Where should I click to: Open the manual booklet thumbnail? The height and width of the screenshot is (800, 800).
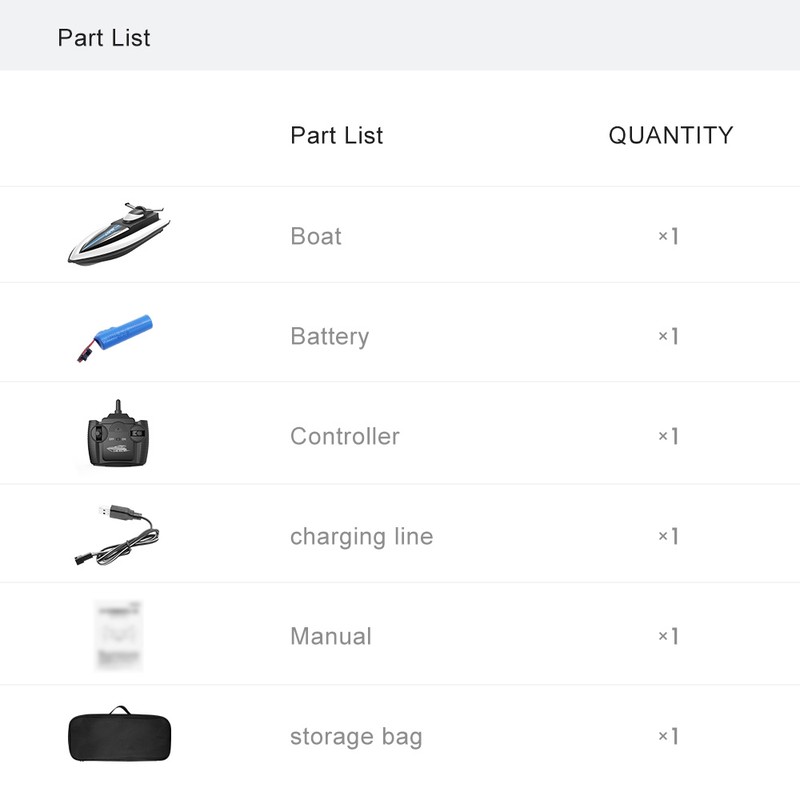click(119, 635)
